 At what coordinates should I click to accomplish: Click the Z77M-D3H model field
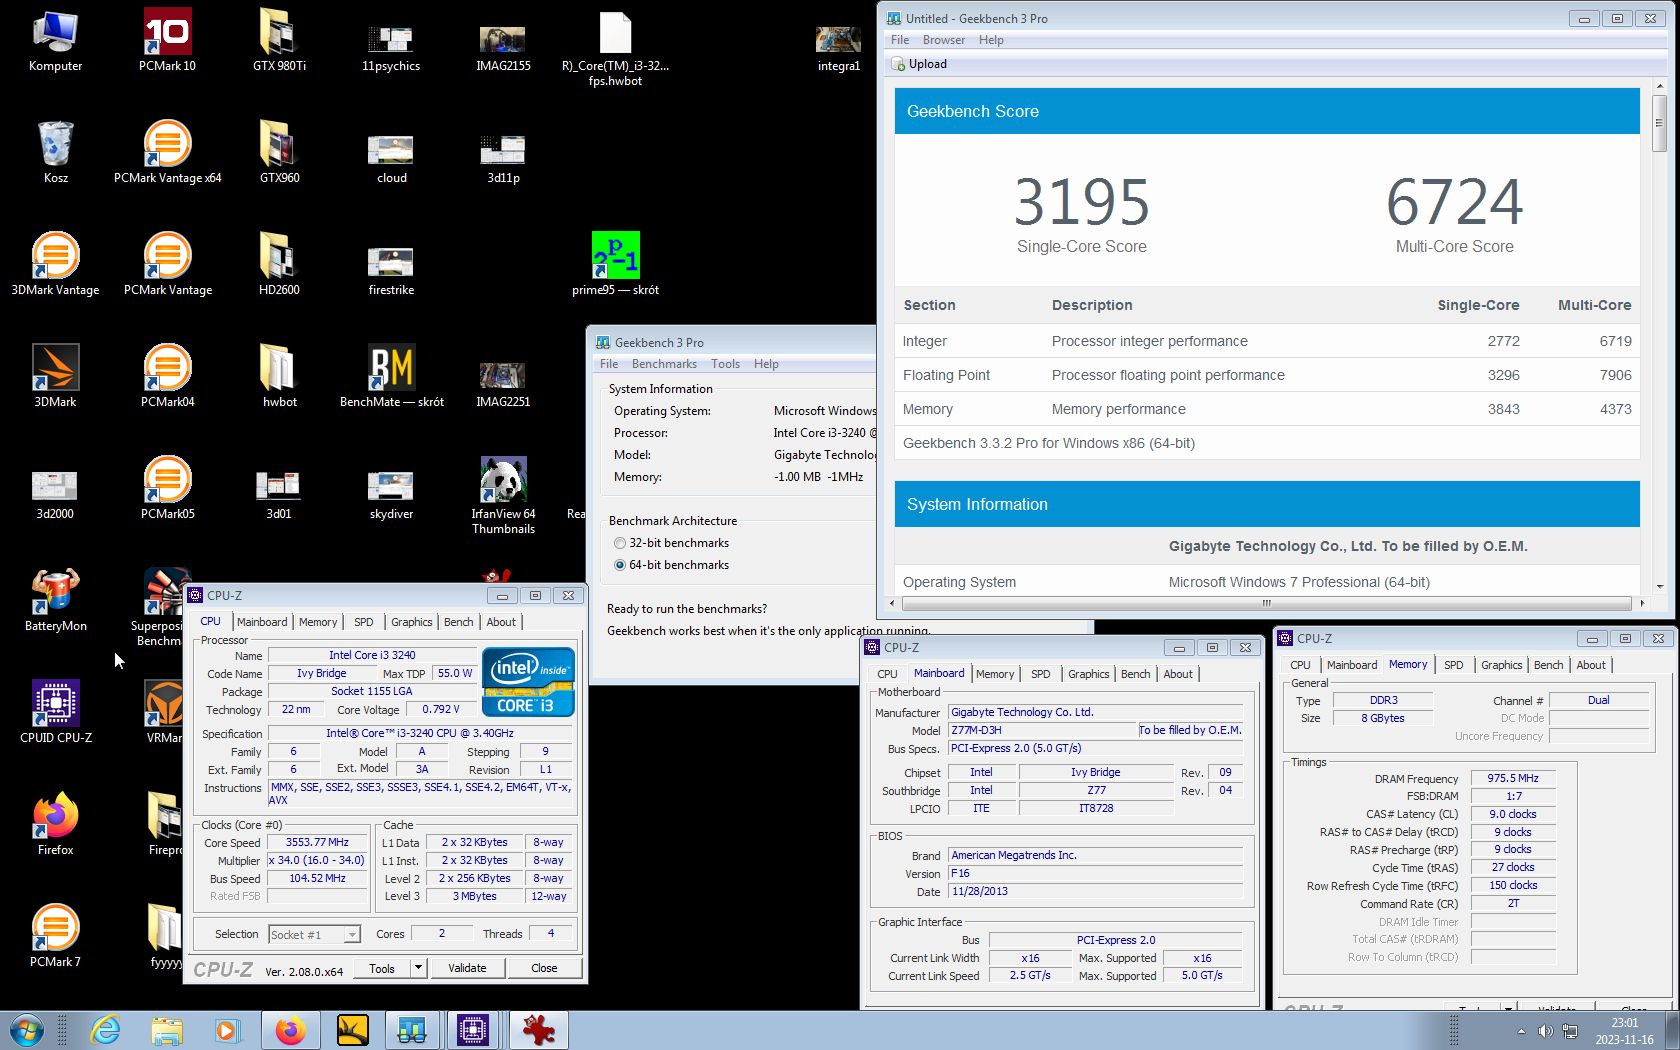coord(1041,730)
